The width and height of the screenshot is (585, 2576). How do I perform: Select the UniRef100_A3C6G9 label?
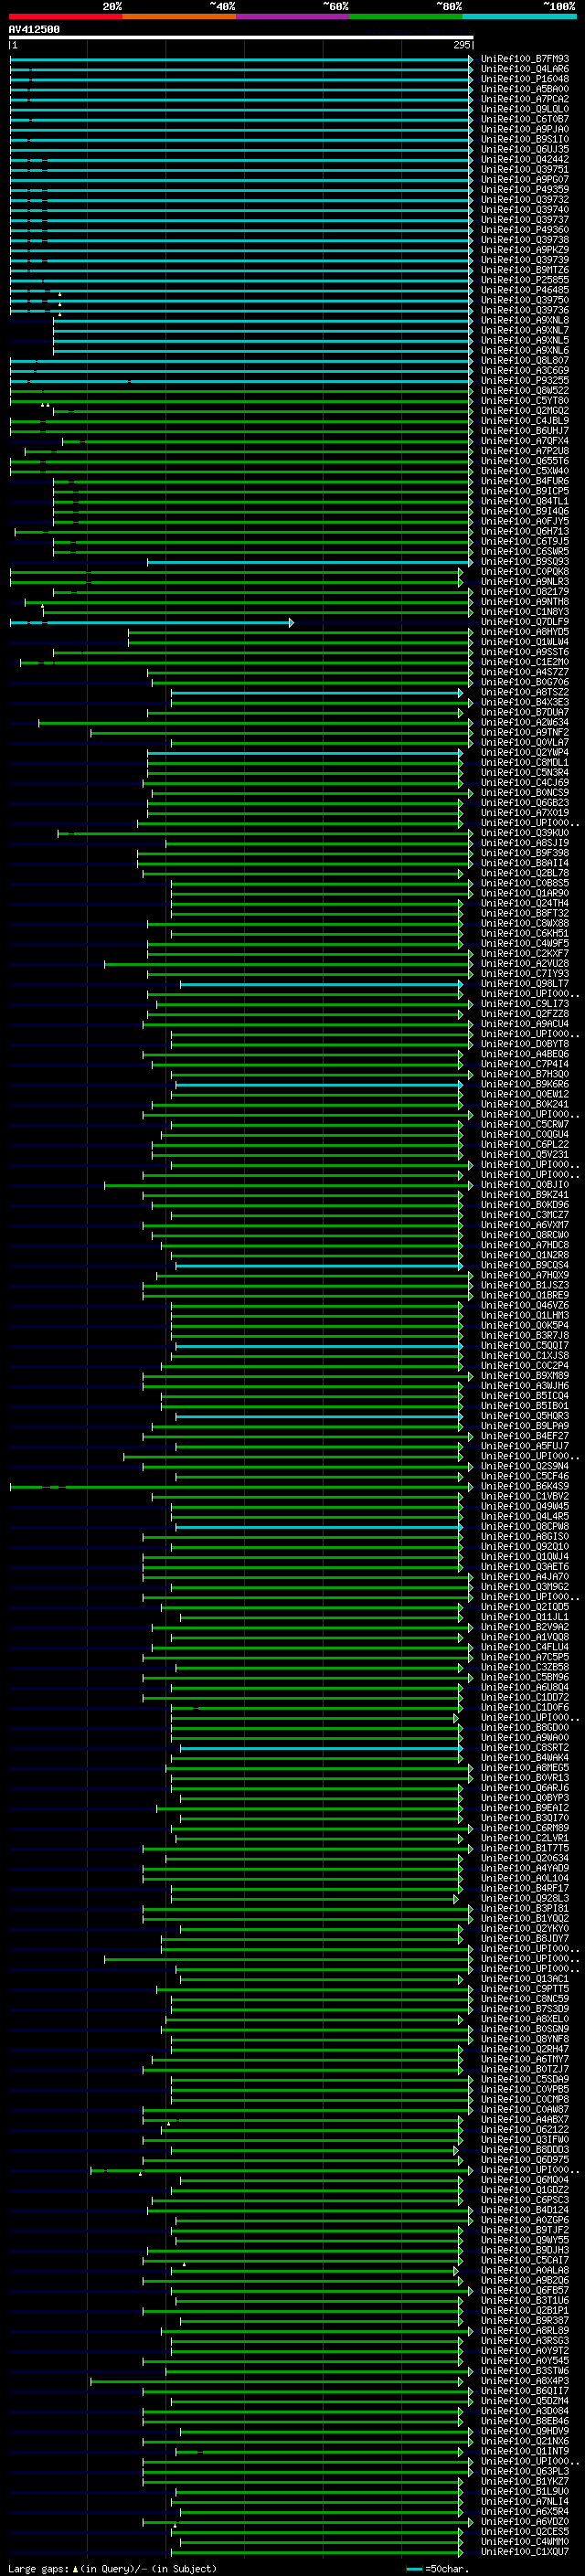(x=525, y=370)
